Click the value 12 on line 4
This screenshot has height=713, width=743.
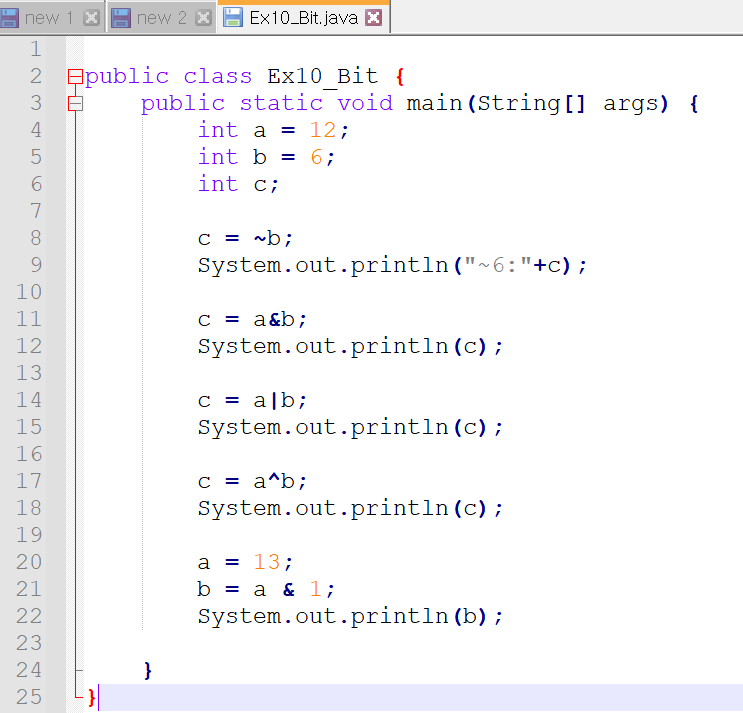click(x=323, y=130)
